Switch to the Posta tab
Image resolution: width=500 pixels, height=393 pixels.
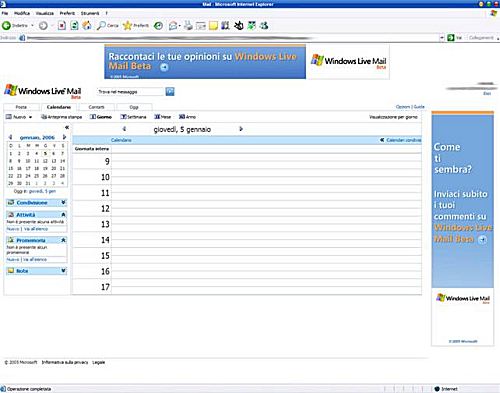pyautogui.click(x=21, y=107)
